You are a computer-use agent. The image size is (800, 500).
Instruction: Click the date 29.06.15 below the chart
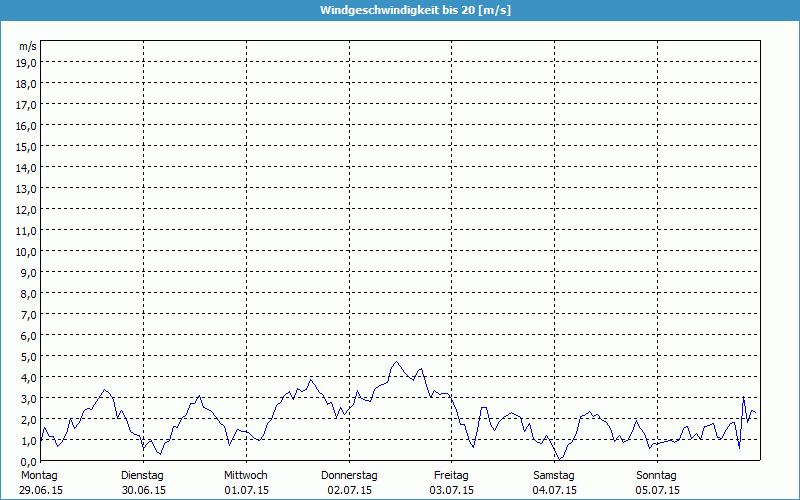point(41,490)
